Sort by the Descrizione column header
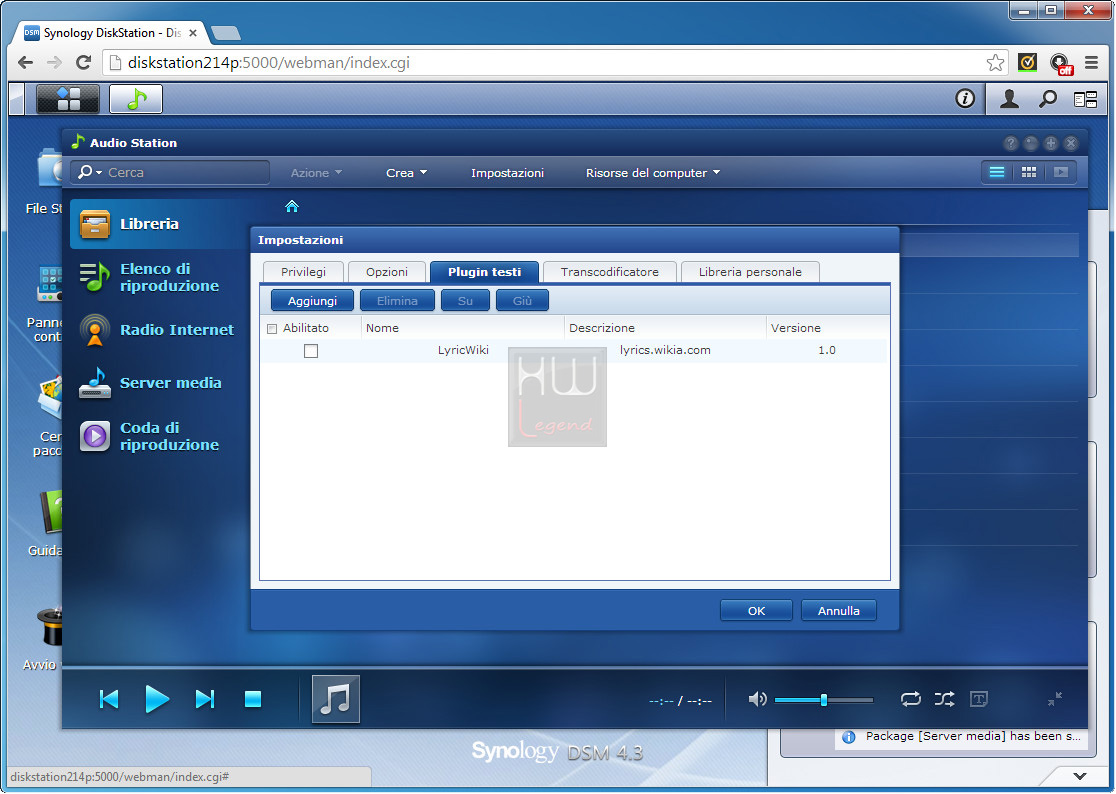This screenshot has width=1116, height=794. pos(665,328)
